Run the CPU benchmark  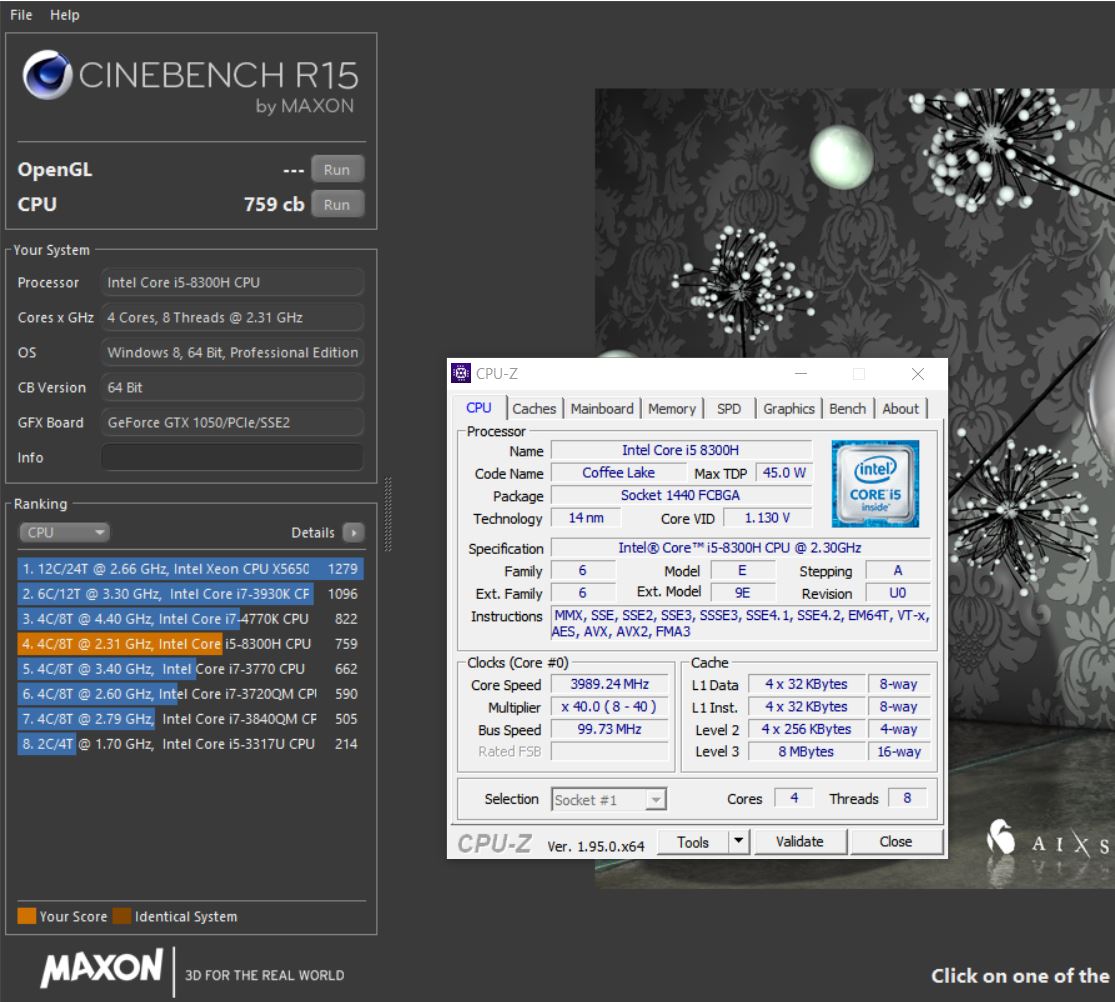[x=337, y=205]
